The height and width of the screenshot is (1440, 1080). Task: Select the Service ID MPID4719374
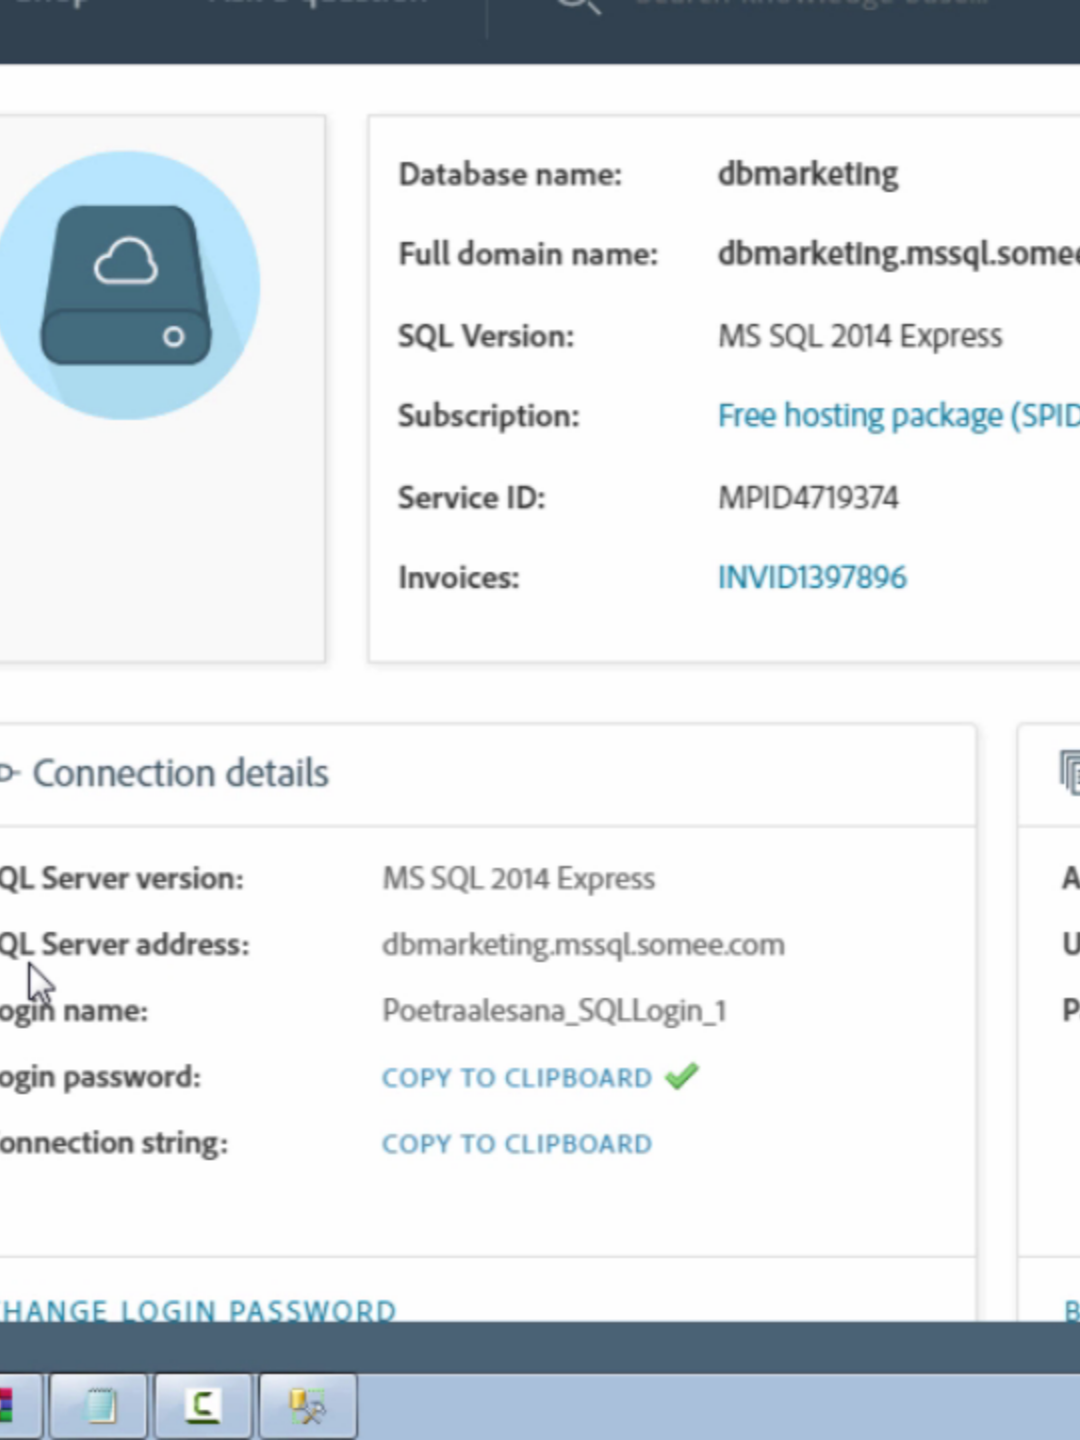point(808,497)
